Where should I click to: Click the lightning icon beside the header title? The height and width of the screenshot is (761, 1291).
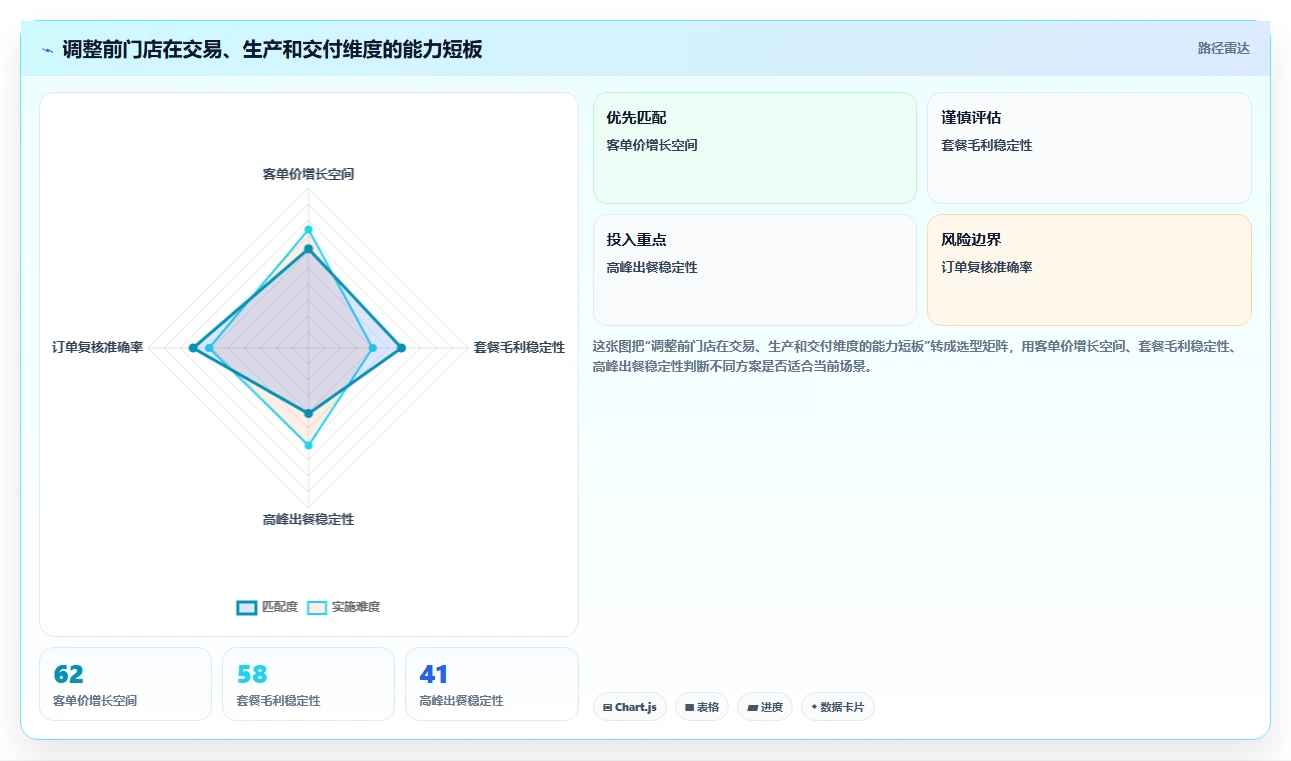point(48,50)
